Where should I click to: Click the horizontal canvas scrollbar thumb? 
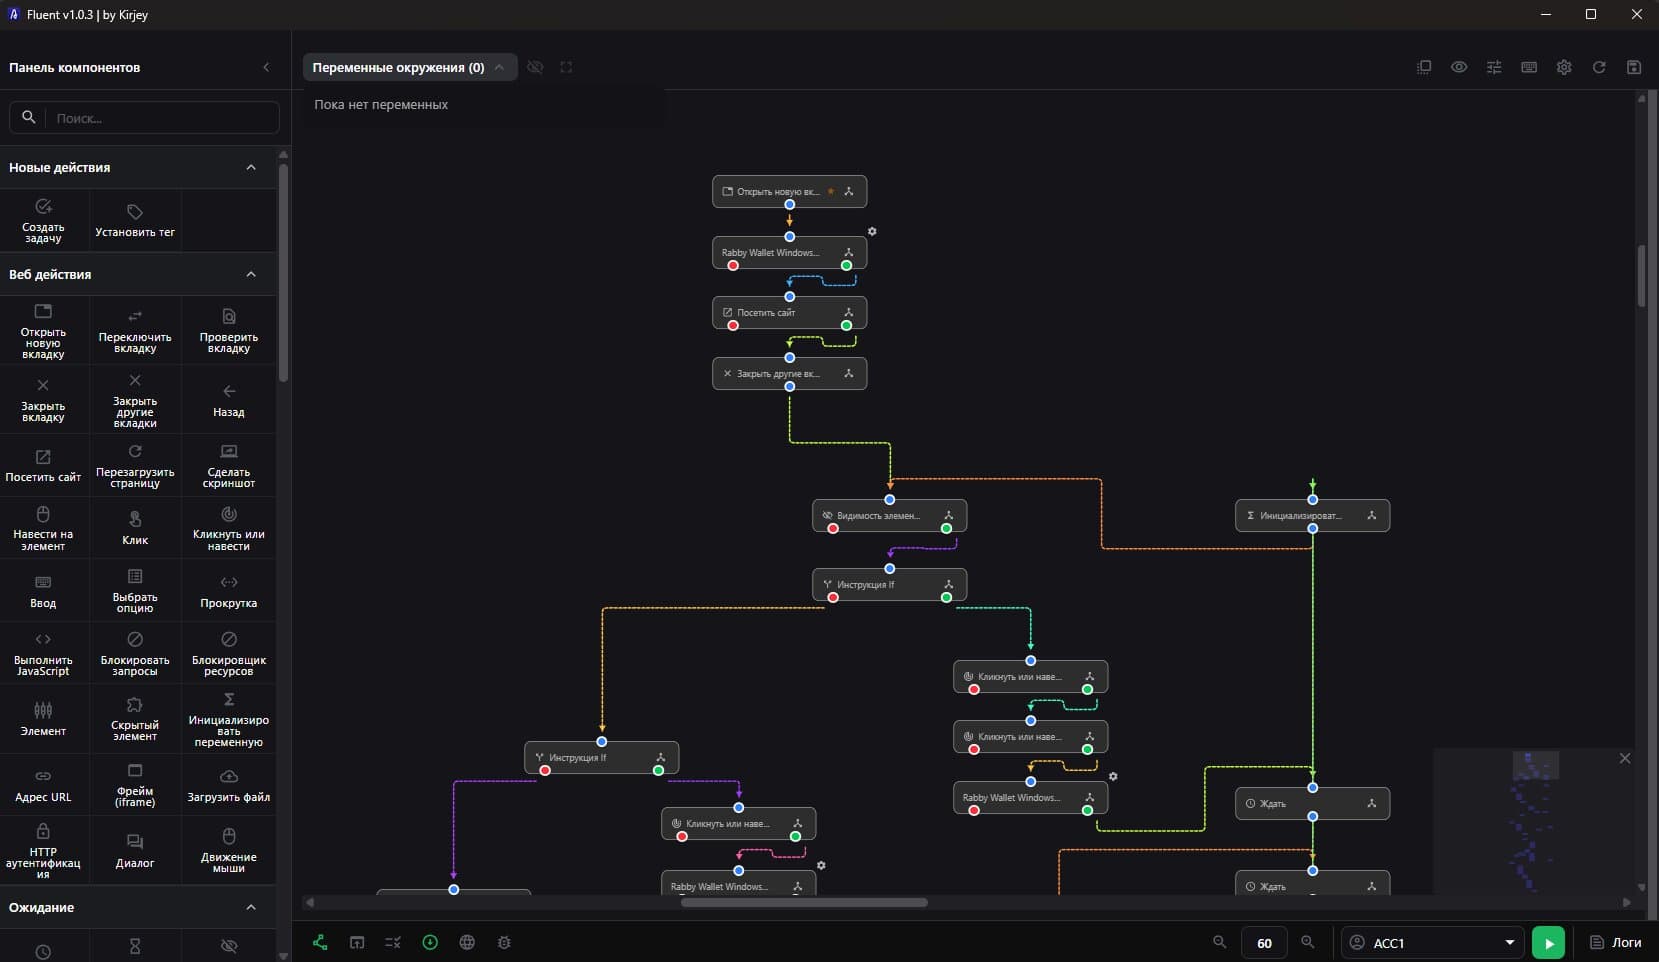[804, 902]
